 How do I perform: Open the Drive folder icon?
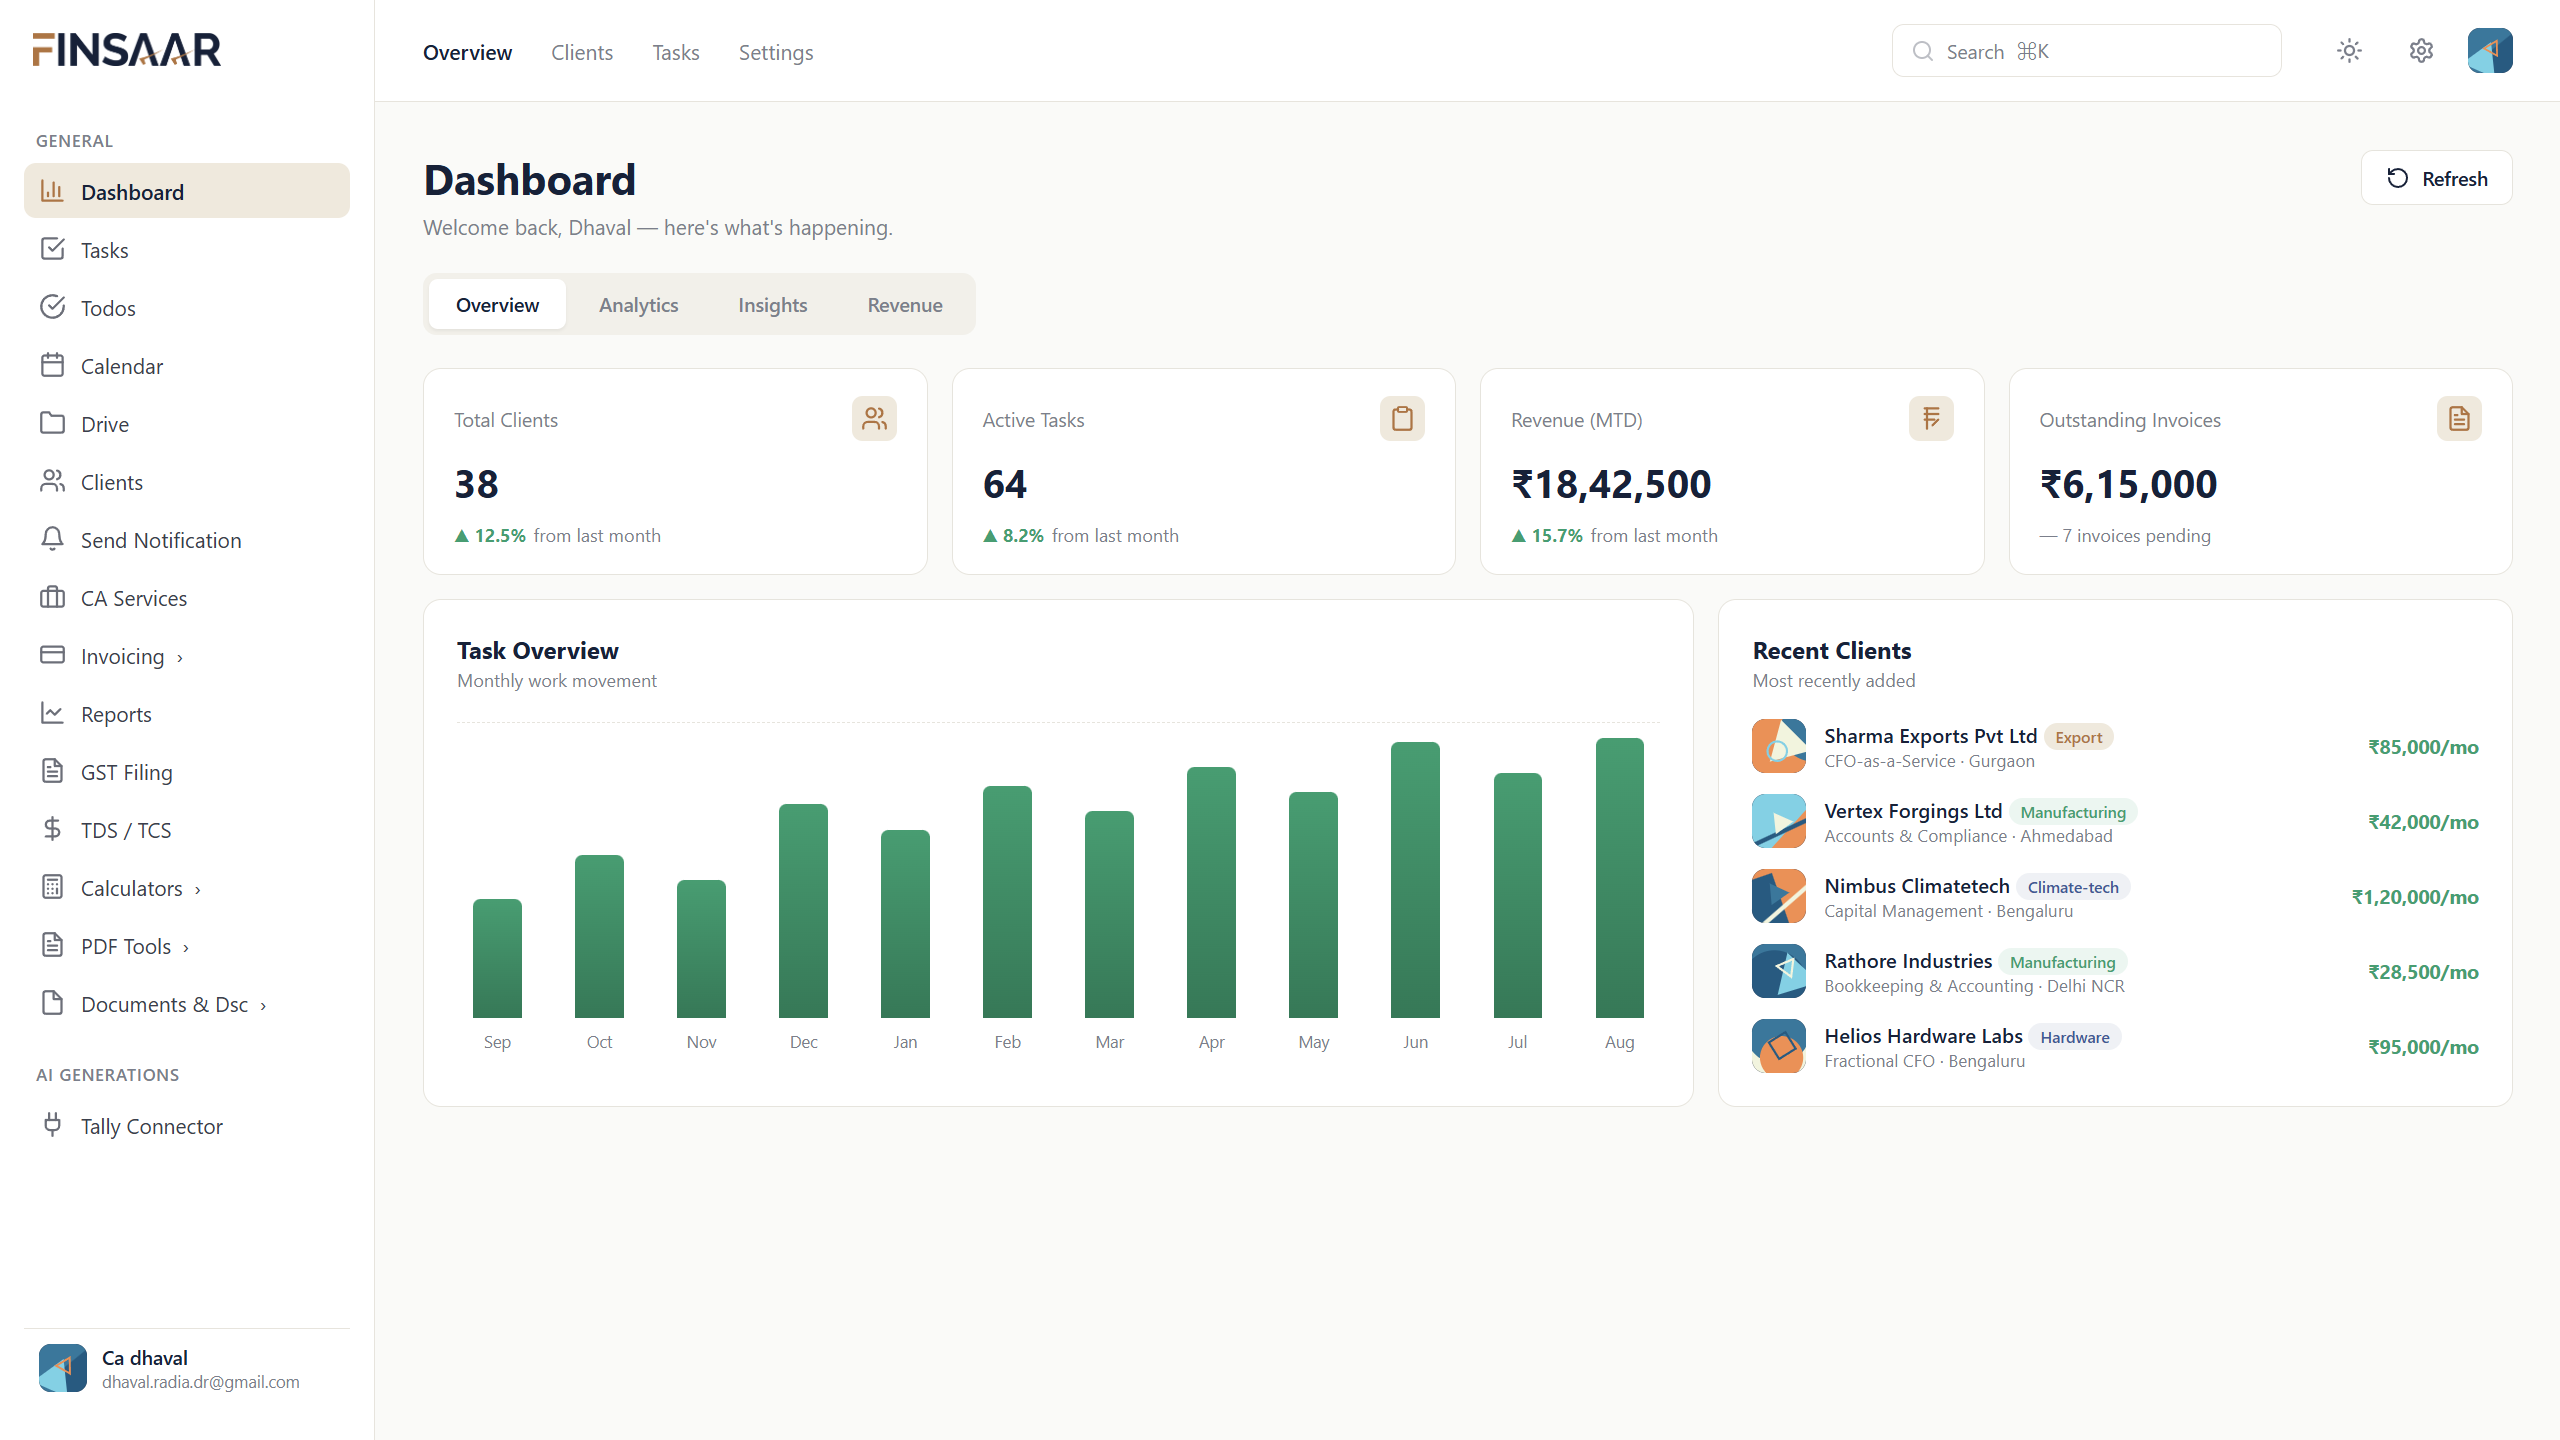[x=52, y=423]
